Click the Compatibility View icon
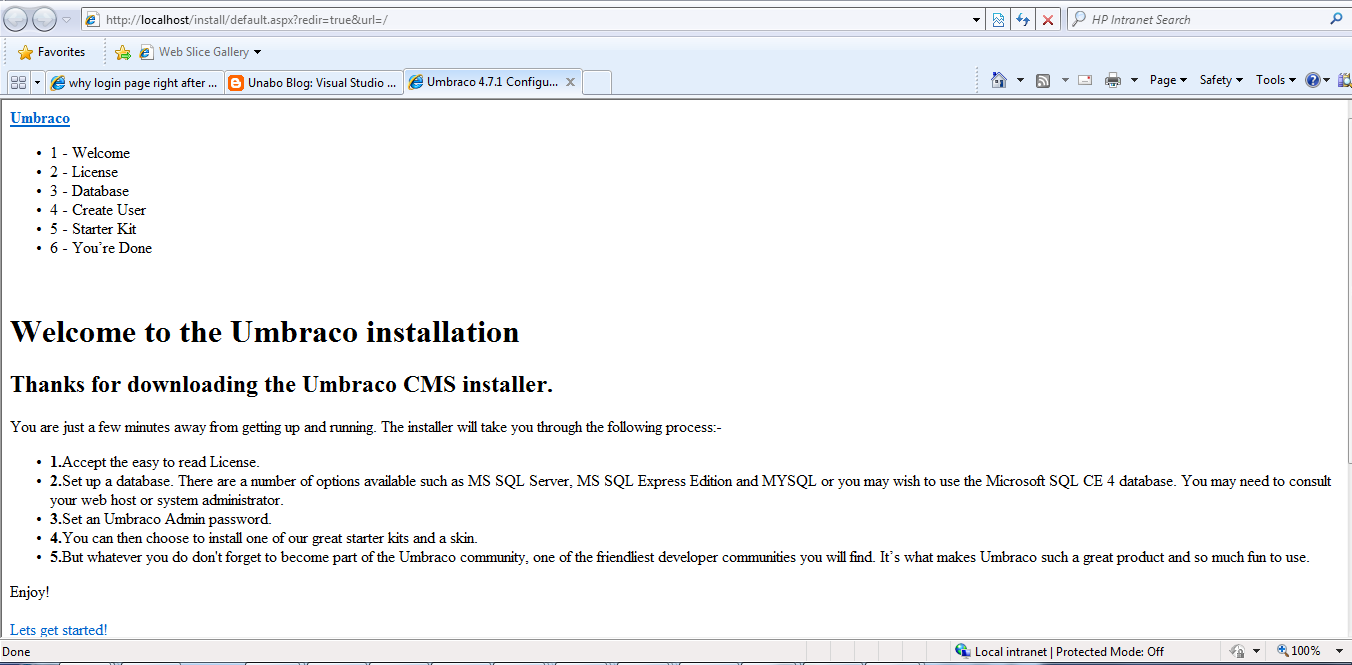This screenshot has width=1352, height=665. [998, 20]
